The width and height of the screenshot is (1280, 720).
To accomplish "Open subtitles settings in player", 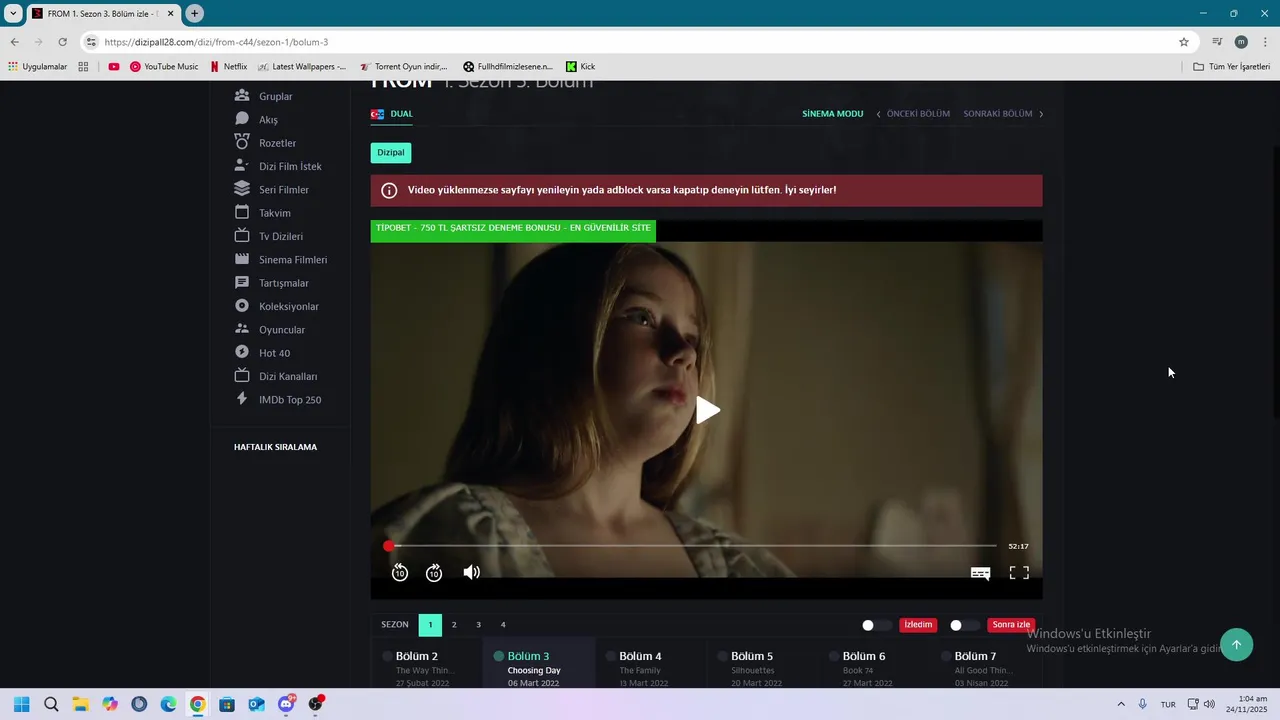I will [x=981, y=573].
